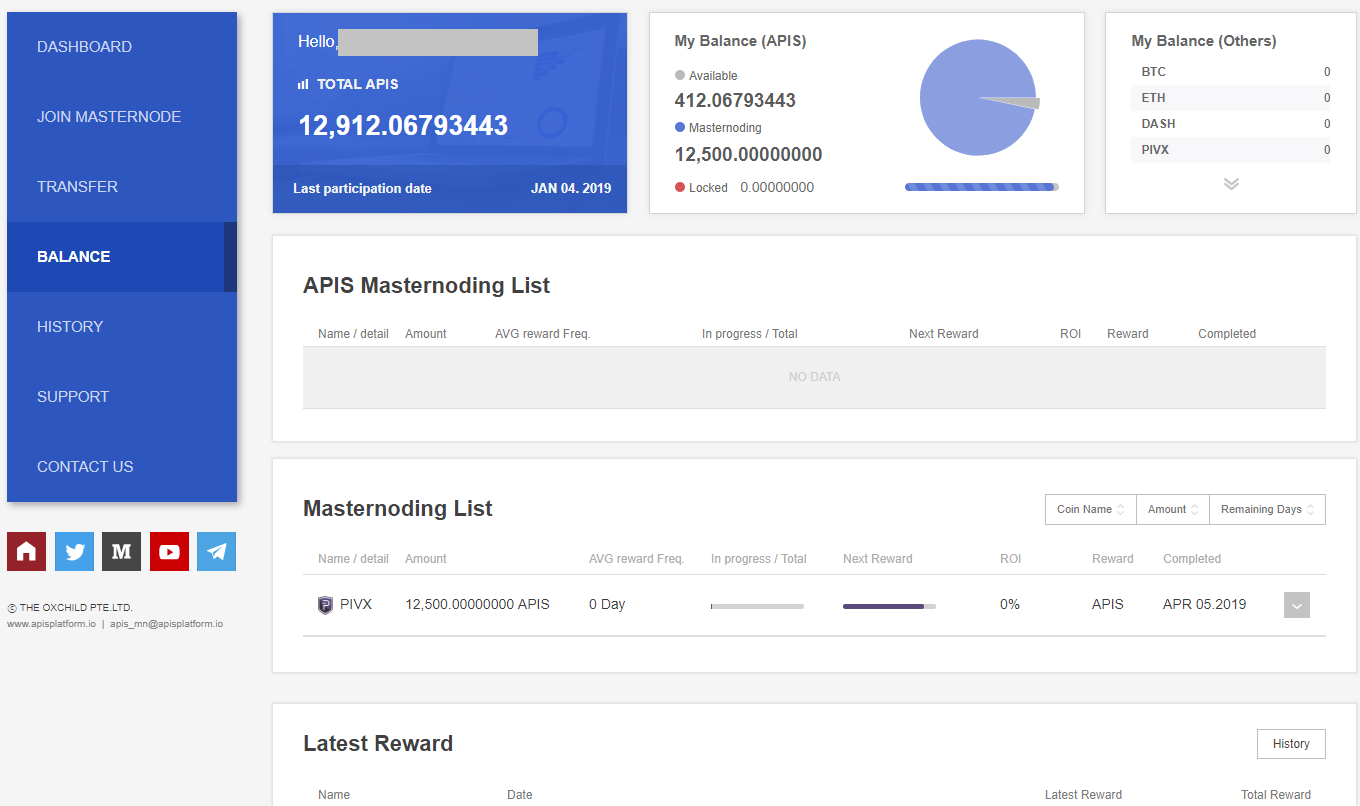Click the total APIS value 12,912.06793443
The width and height of the screenshot is (1360, 806).
pos(403,125)
